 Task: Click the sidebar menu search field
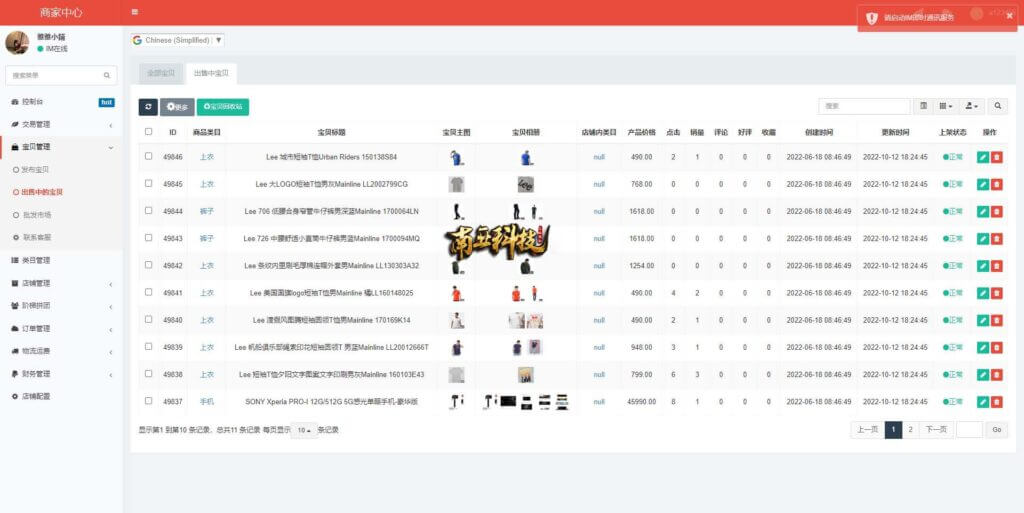56,76
